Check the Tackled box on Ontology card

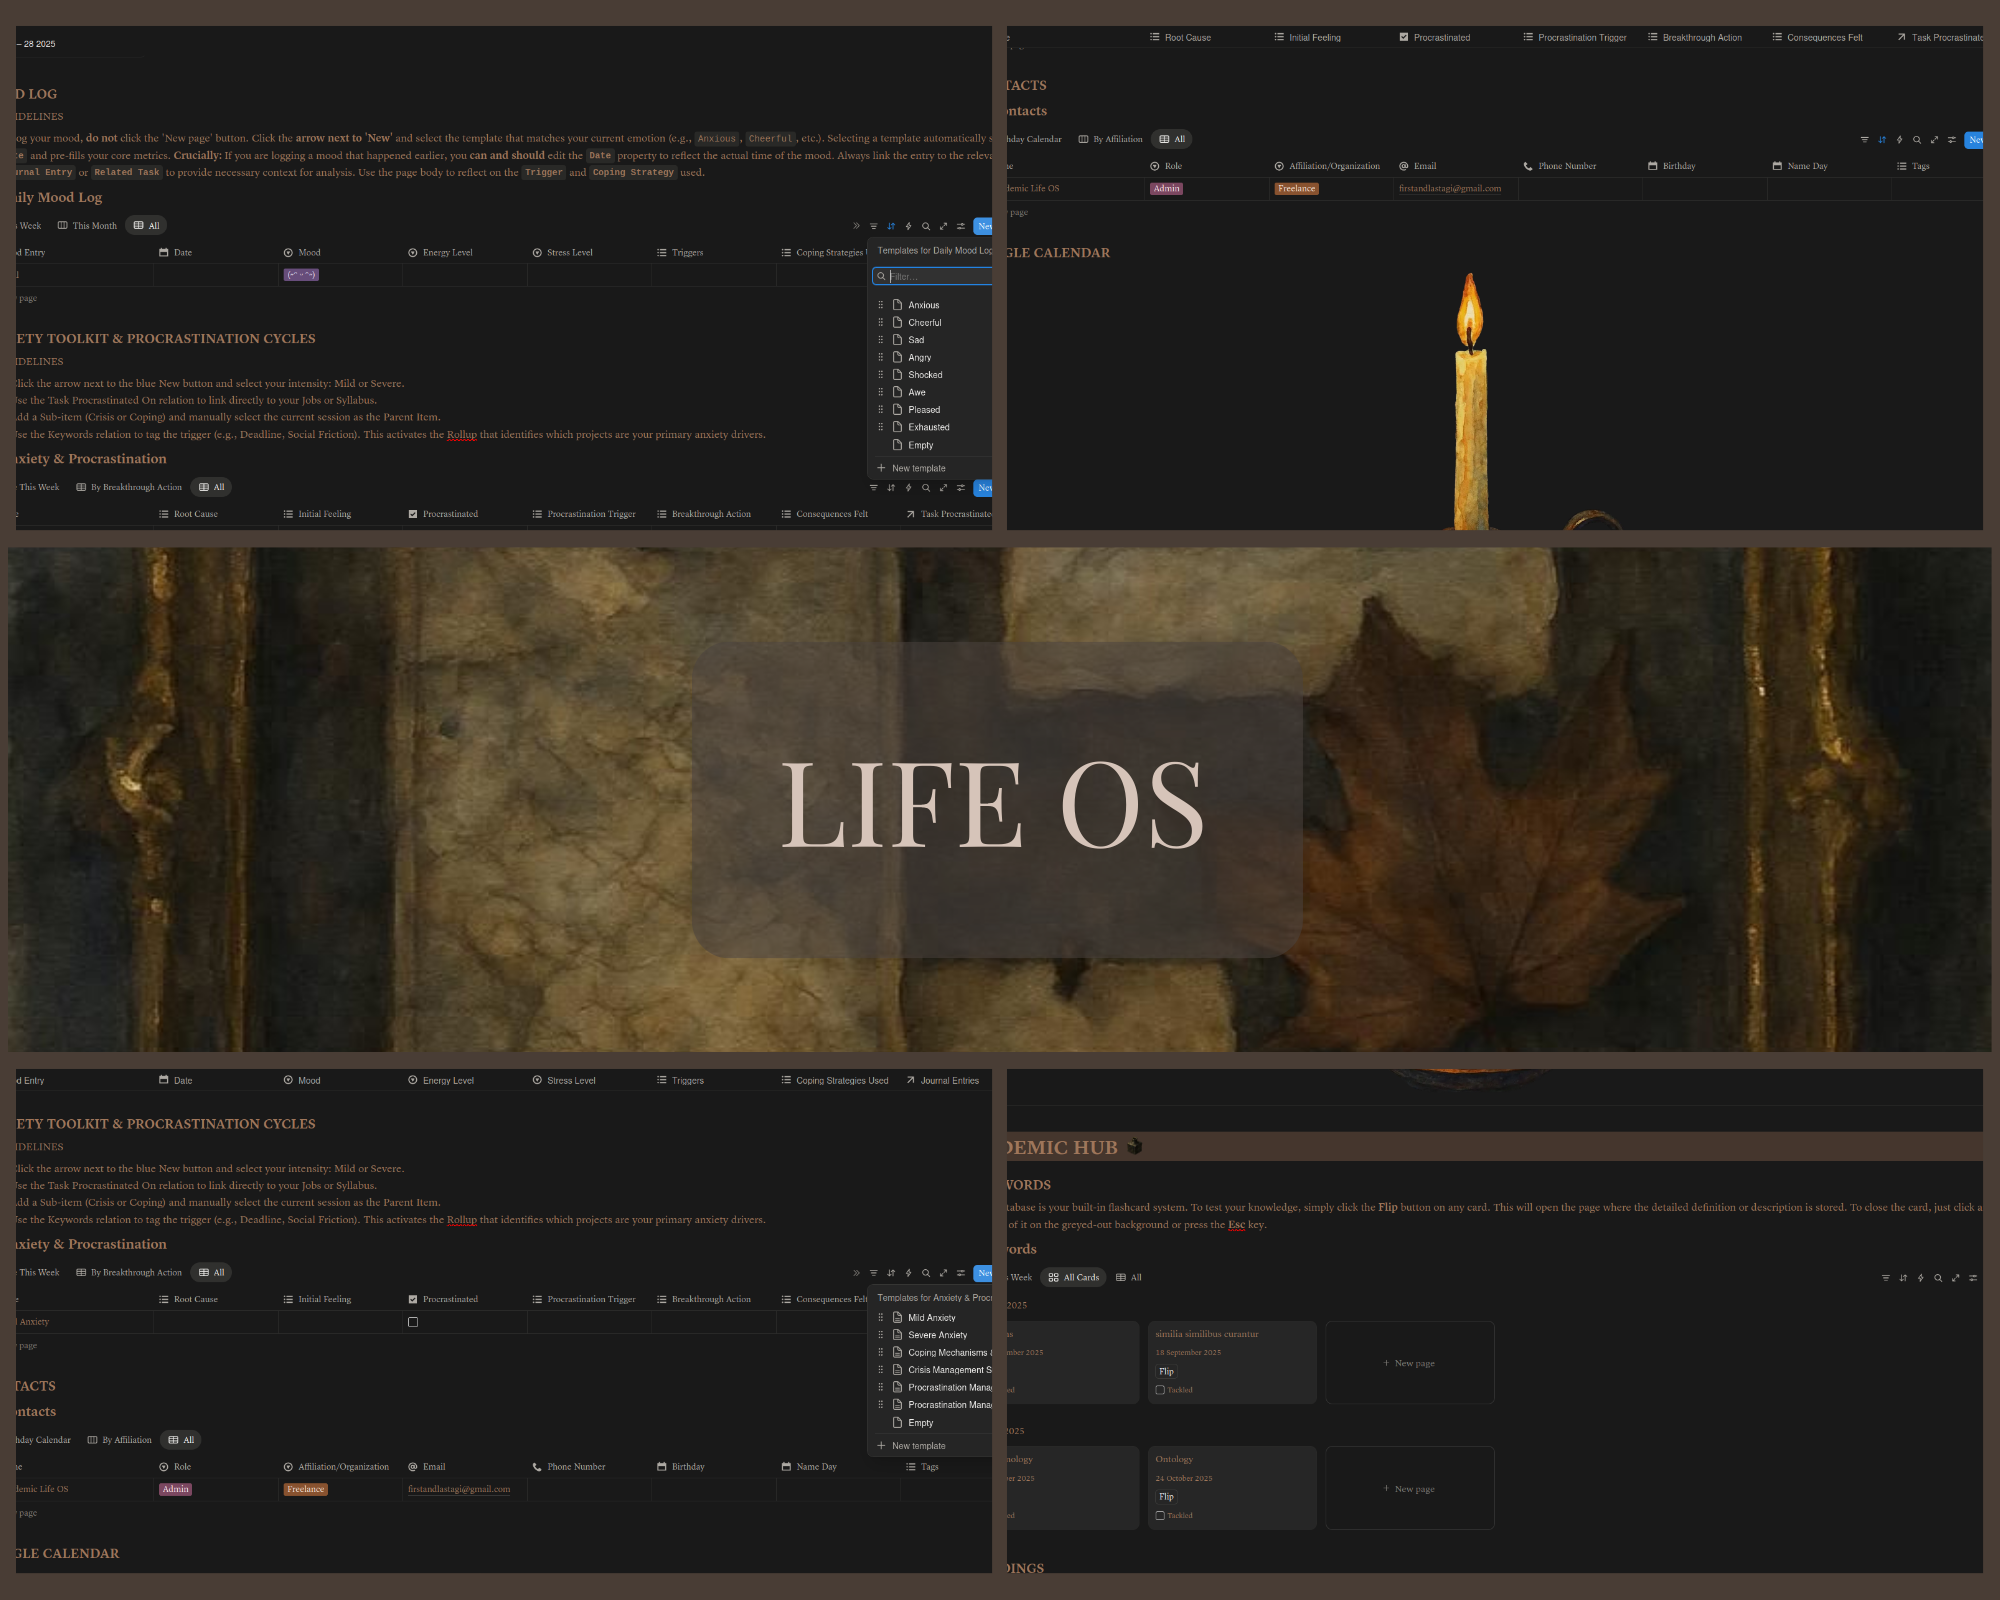1160,1516
